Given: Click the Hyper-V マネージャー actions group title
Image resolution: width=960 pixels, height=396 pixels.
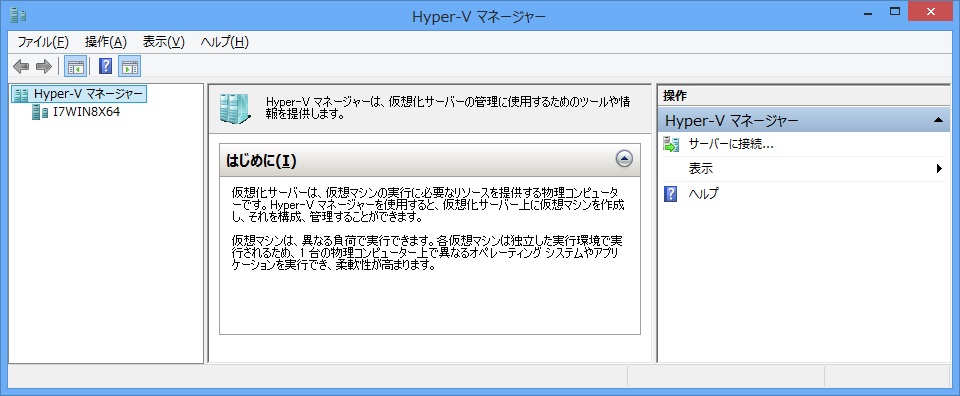Looking at the screenshot, I should tap(732, 121).
